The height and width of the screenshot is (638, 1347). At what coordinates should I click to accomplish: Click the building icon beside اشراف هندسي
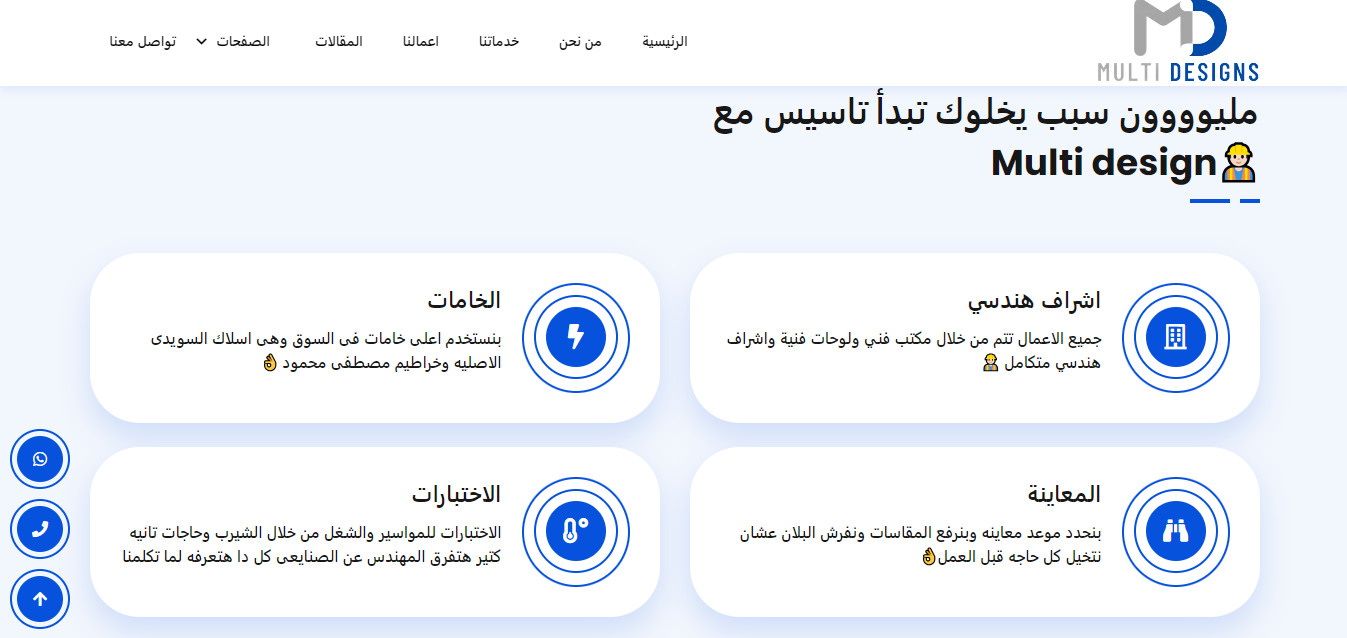[1176, 337]
